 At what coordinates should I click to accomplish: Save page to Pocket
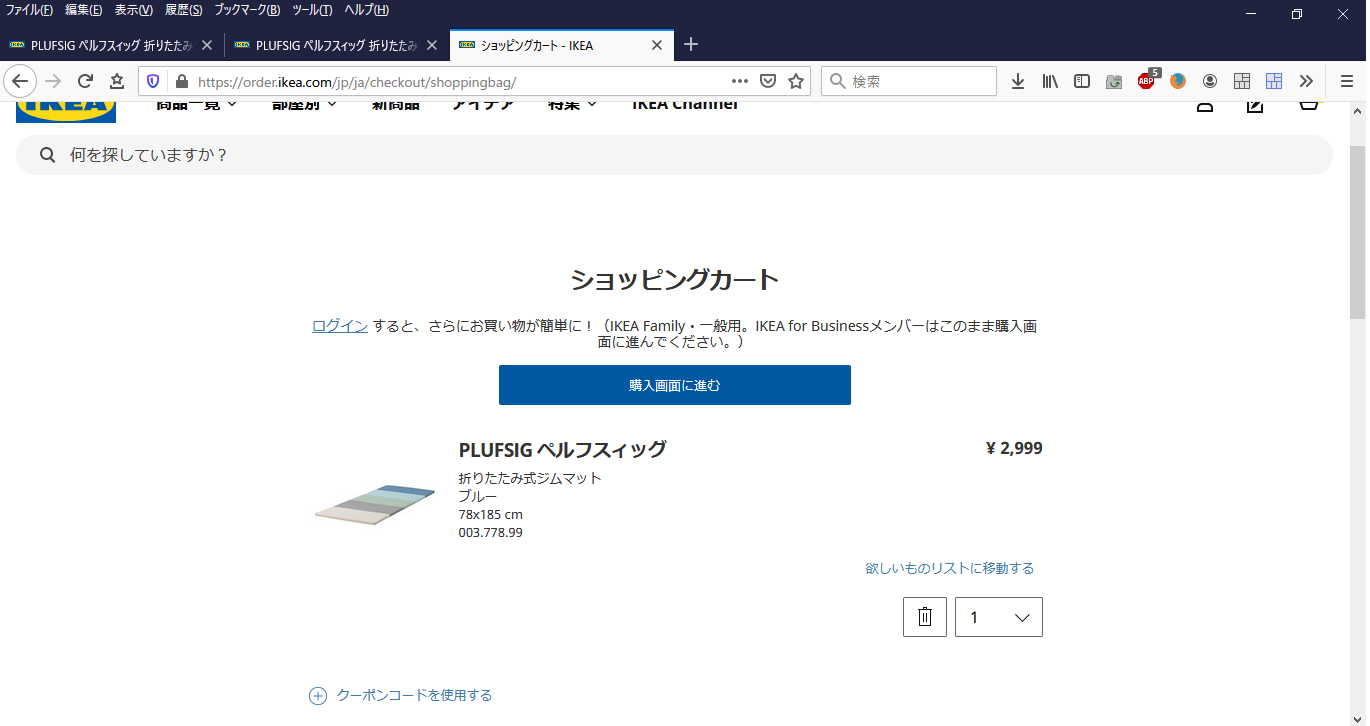(x=768, y=81)
